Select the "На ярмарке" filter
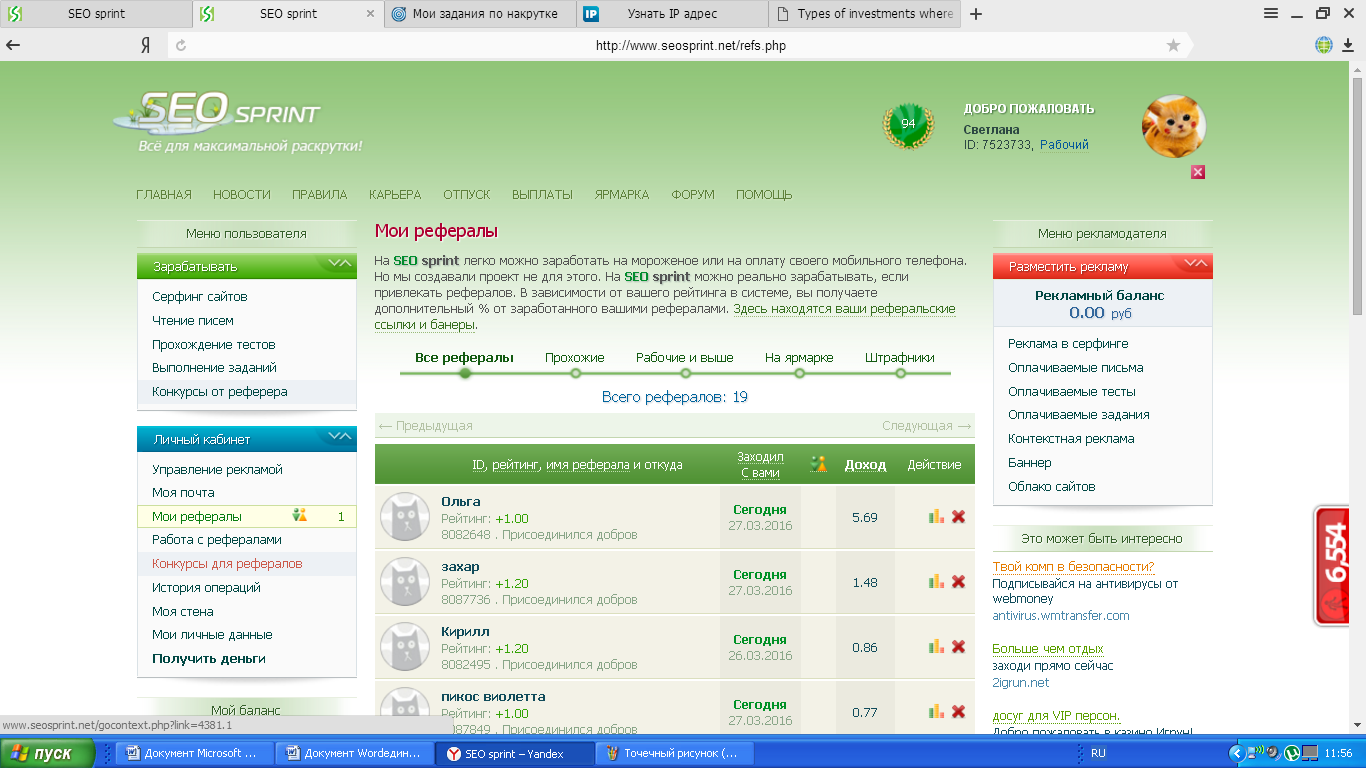This screenshot has height=768, width=1366. [799, 357]
